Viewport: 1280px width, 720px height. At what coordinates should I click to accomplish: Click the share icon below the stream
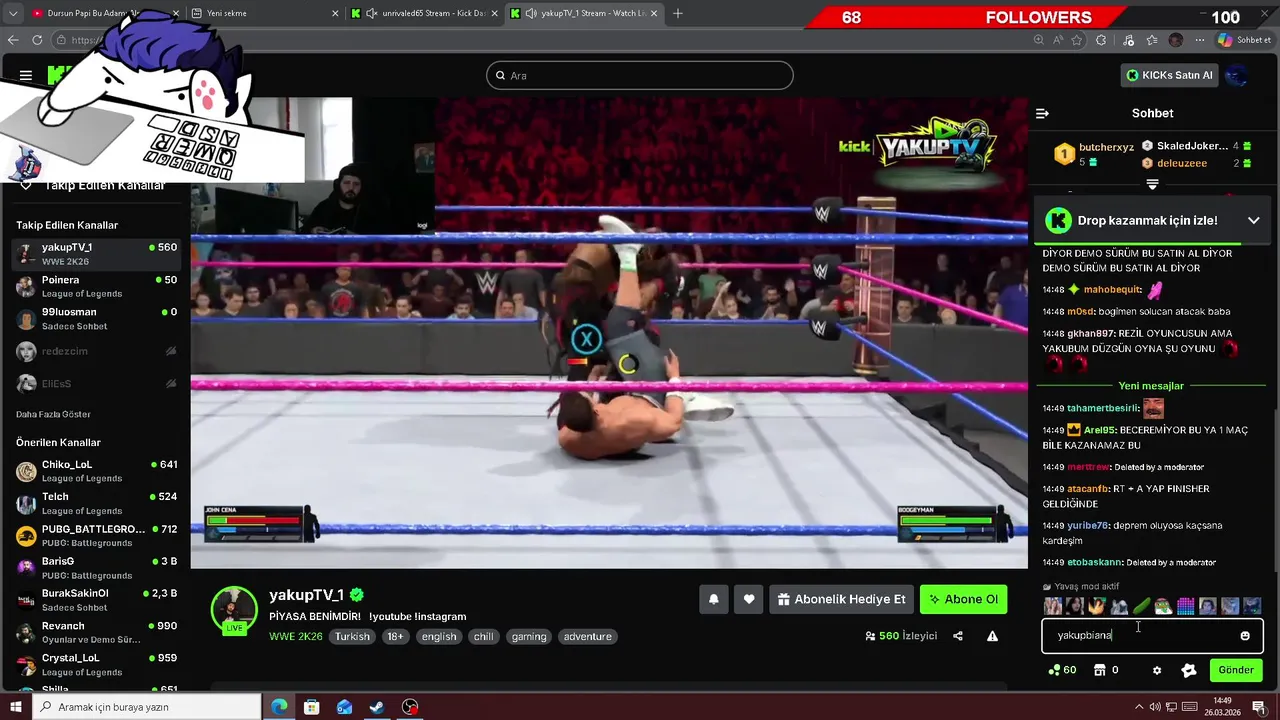point(958,636)
